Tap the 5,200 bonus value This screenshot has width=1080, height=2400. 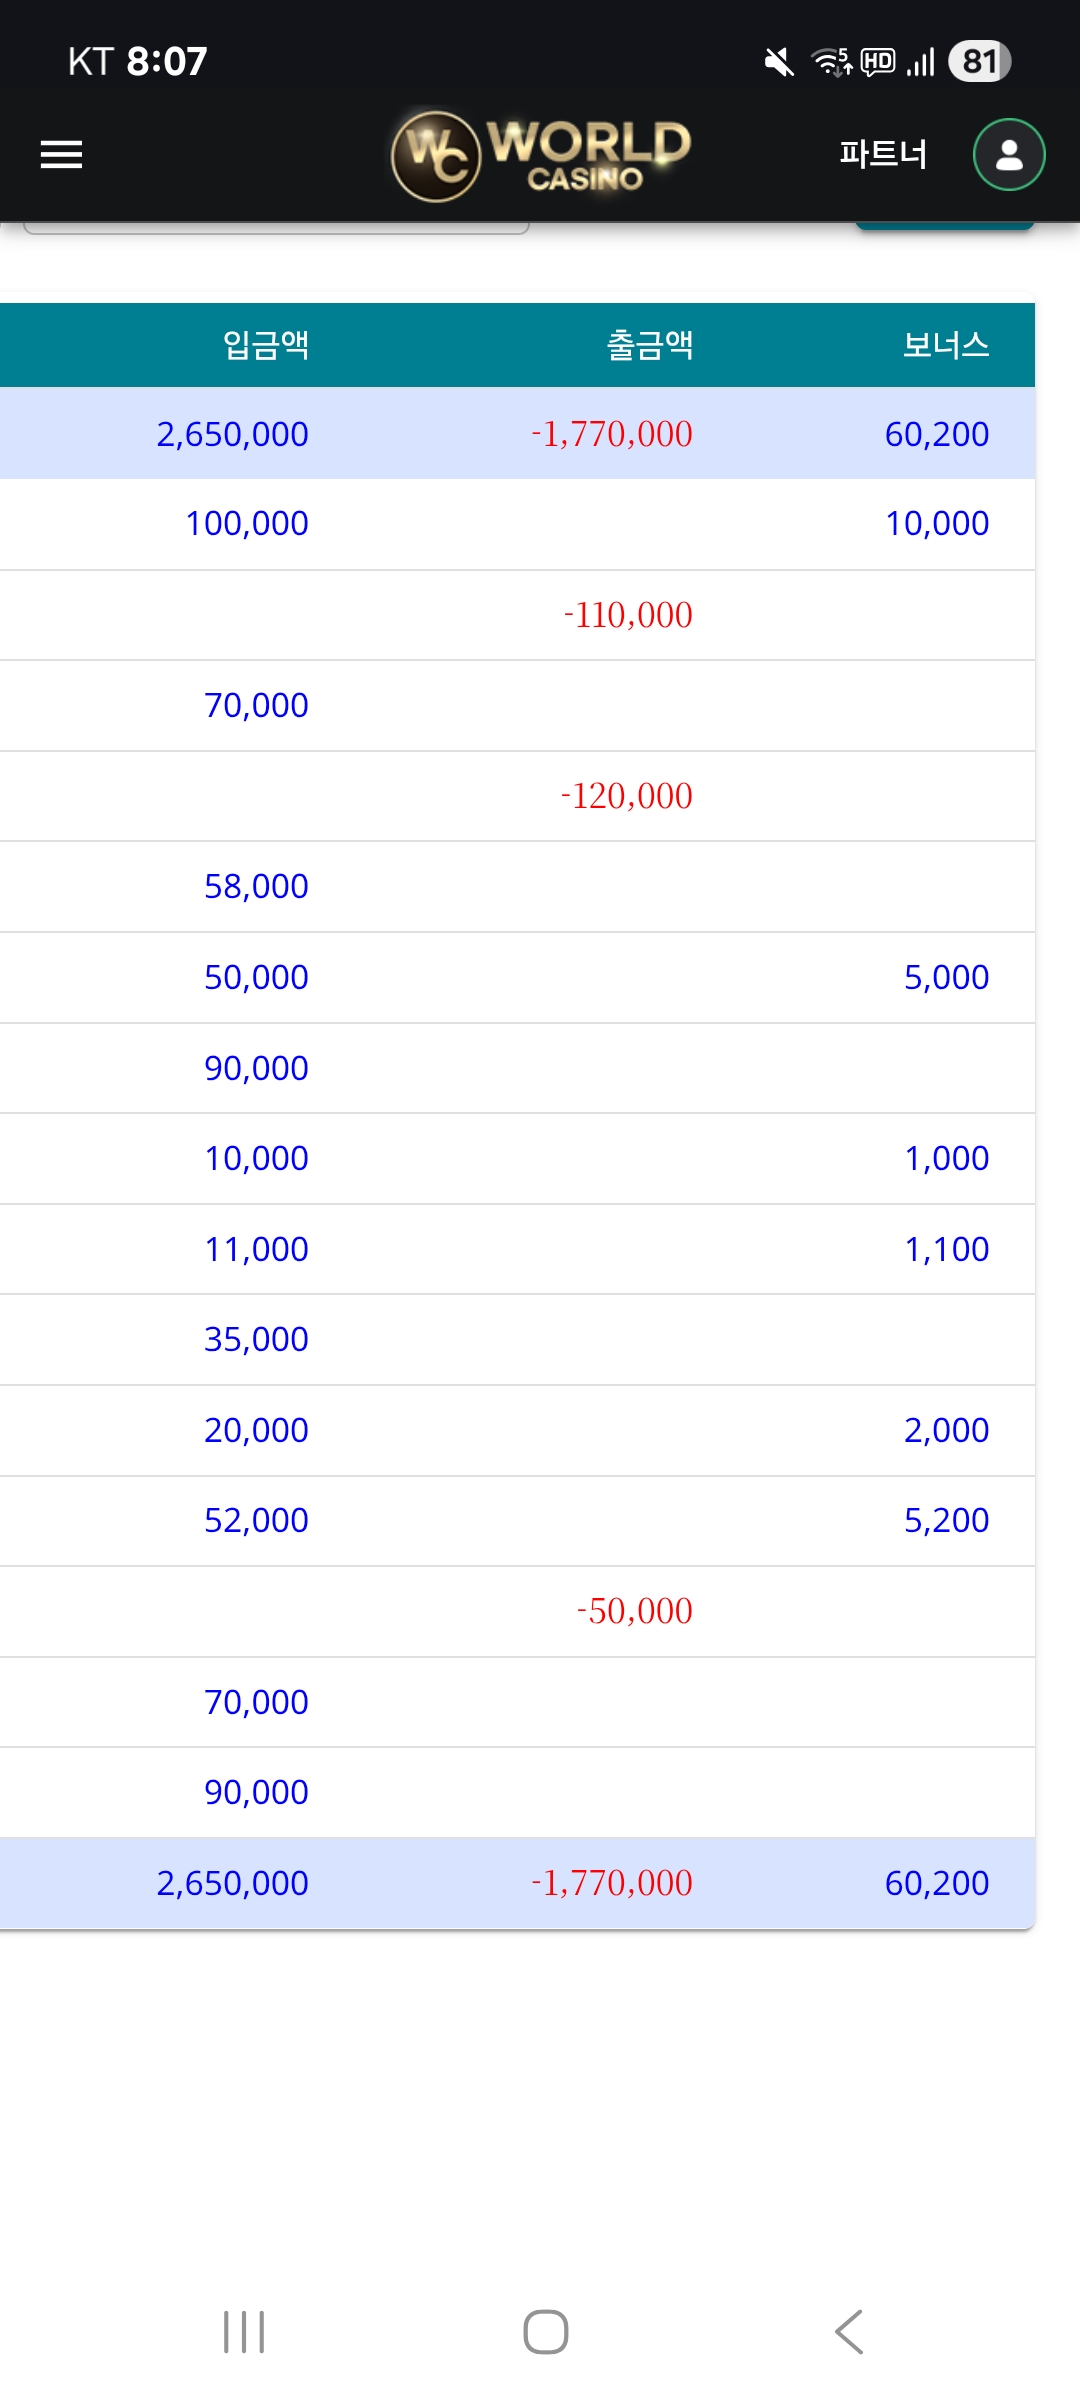tap(946, 1521)
